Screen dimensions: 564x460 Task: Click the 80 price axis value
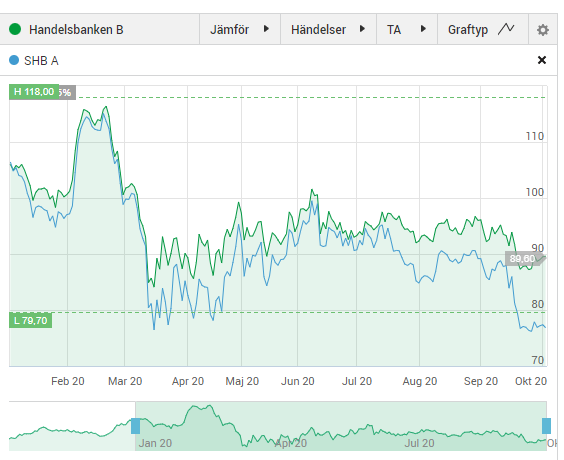click(x=538, y=304)
